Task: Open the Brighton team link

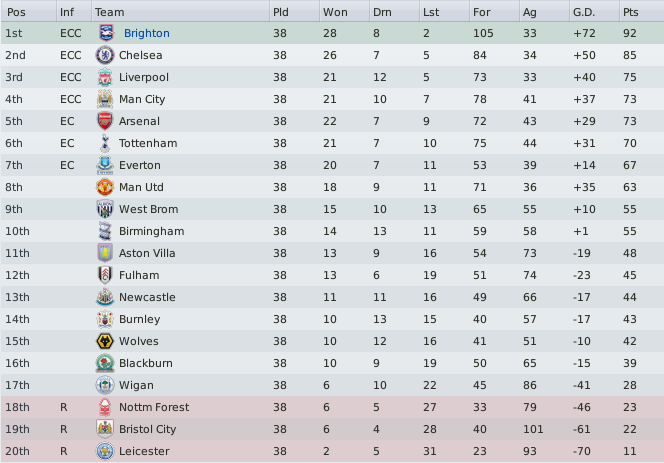Action: (x=147, y=33)
